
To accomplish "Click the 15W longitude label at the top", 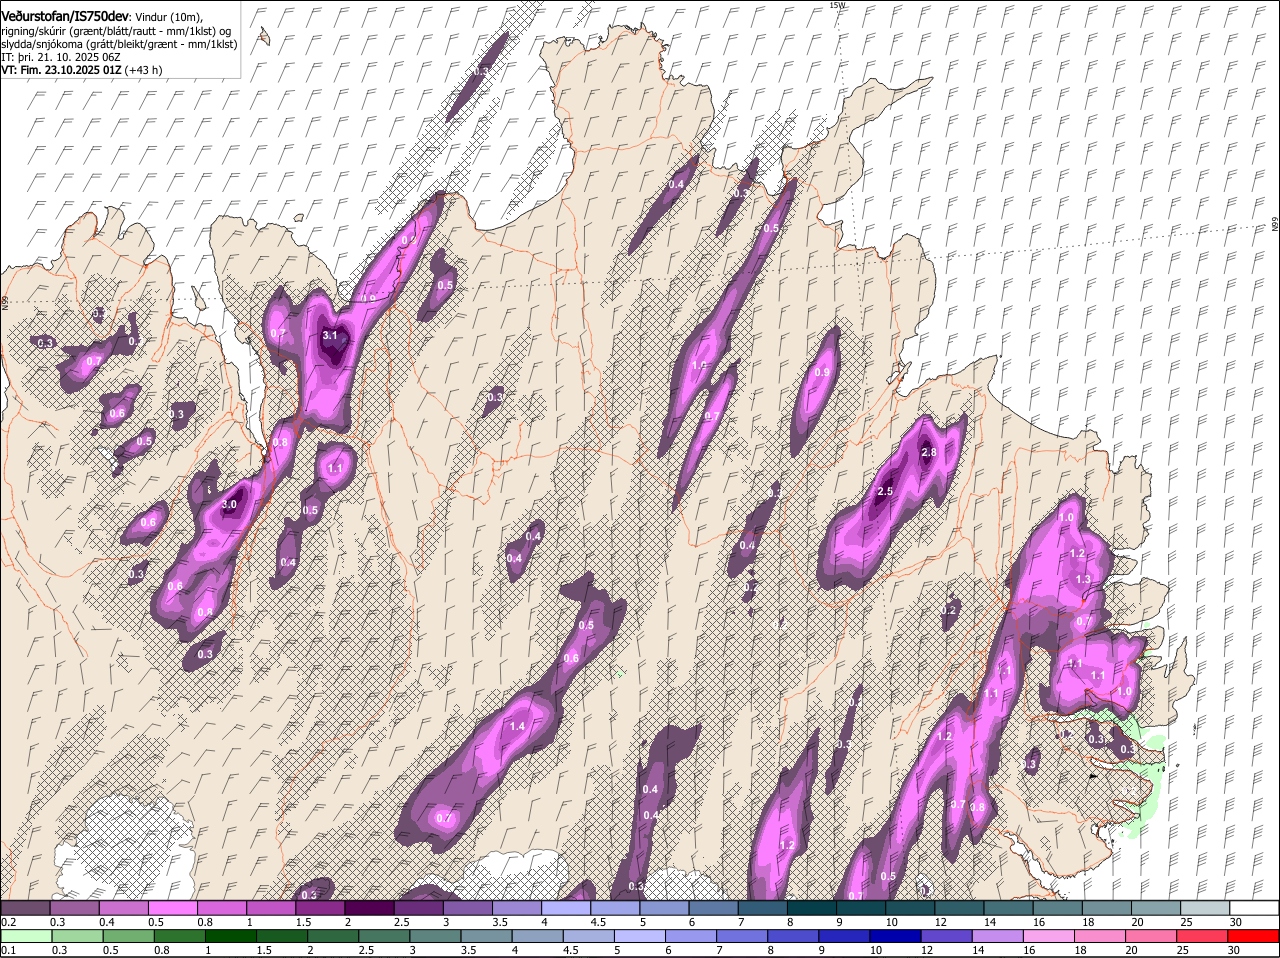I will pyautogui.click(x=837, y=5).
